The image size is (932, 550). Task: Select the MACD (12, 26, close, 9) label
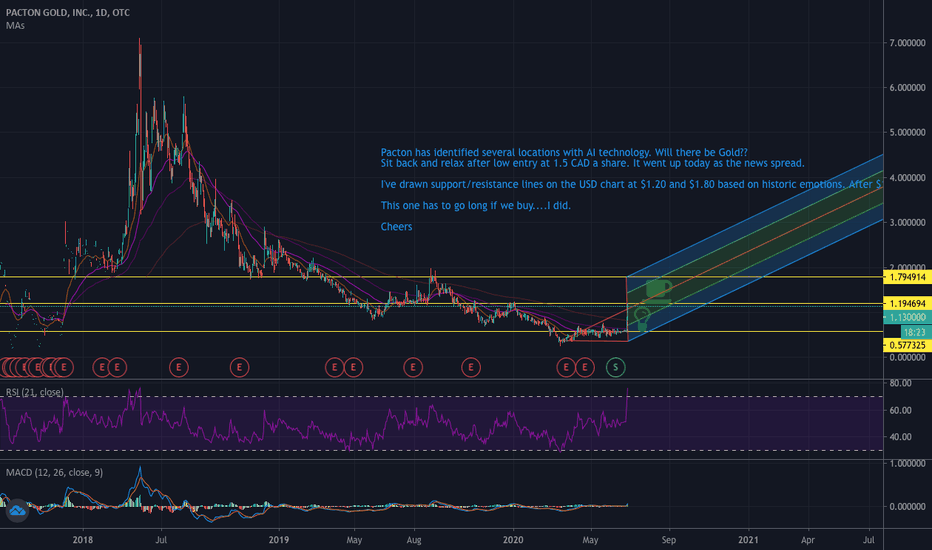click(54, 472)
